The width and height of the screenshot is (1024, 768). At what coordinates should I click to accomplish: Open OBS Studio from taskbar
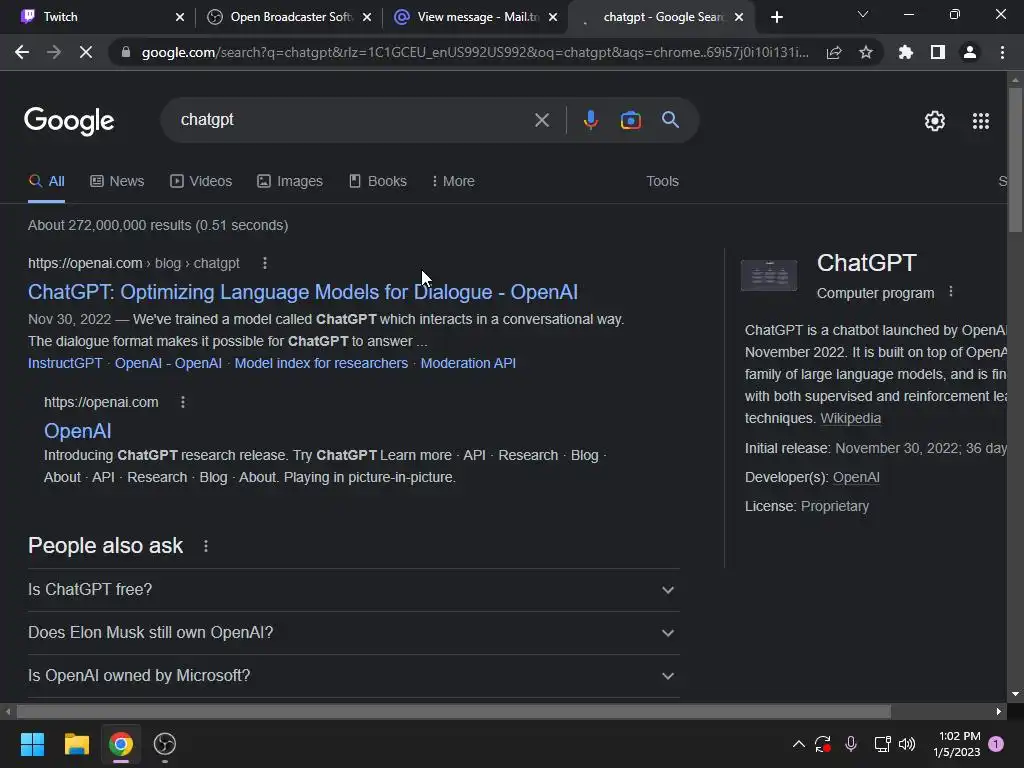tap(165, 744)
